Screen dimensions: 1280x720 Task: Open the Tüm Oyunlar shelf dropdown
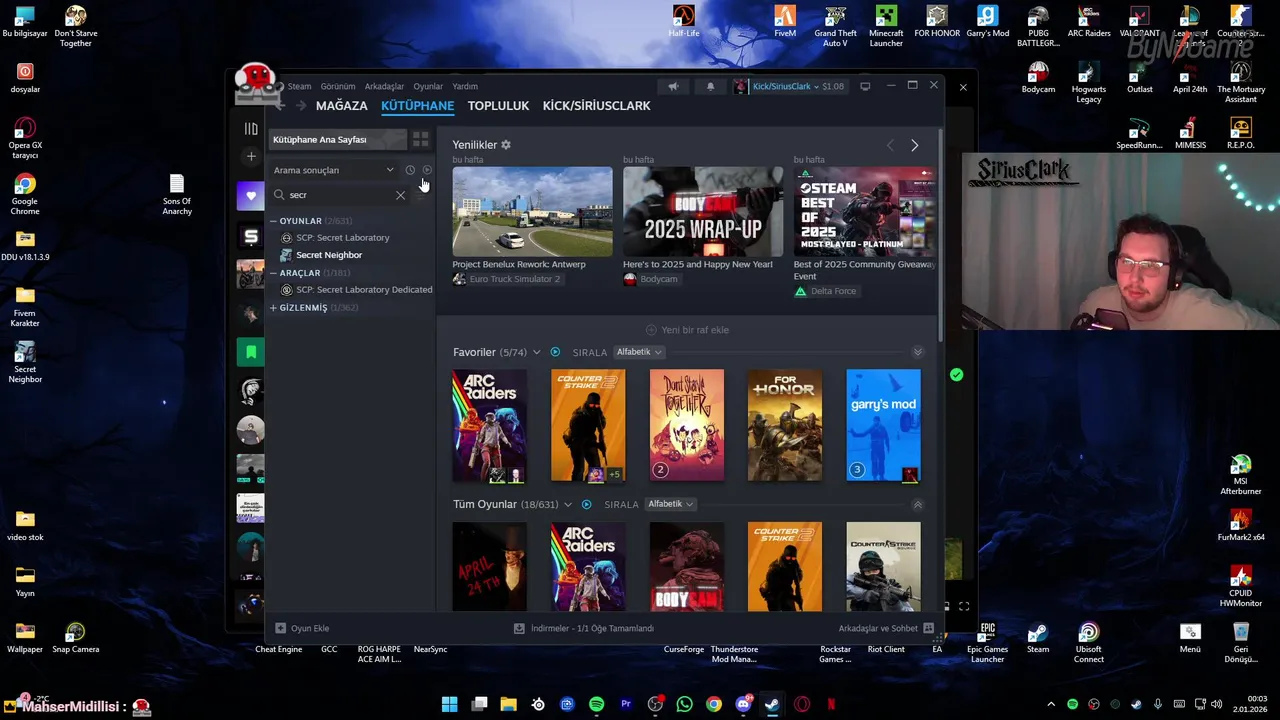coord(568,505)
